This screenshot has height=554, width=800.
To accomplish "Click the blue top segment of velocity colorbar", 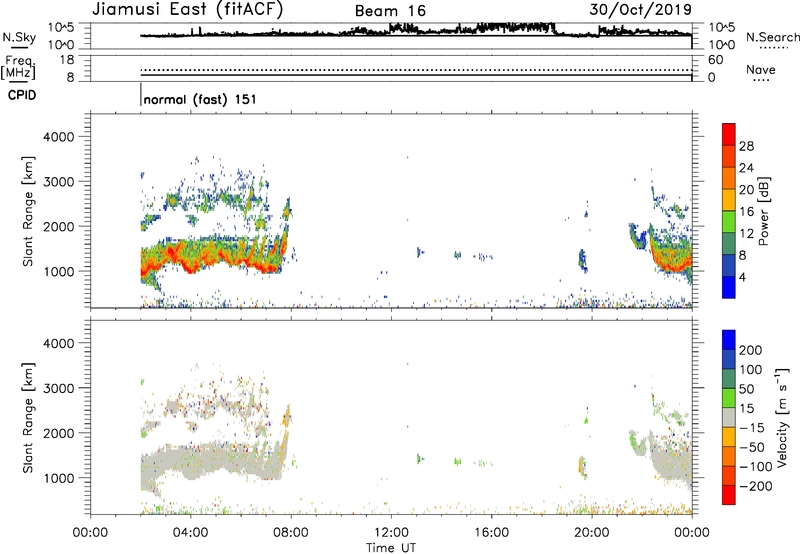I will tap(729, 340).
